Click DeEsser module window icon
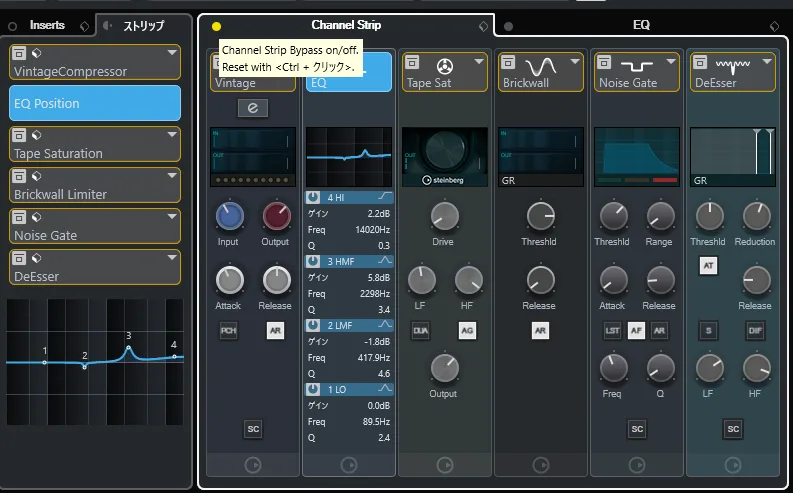The height and width of the screenshot is (493, 793). 700,62
